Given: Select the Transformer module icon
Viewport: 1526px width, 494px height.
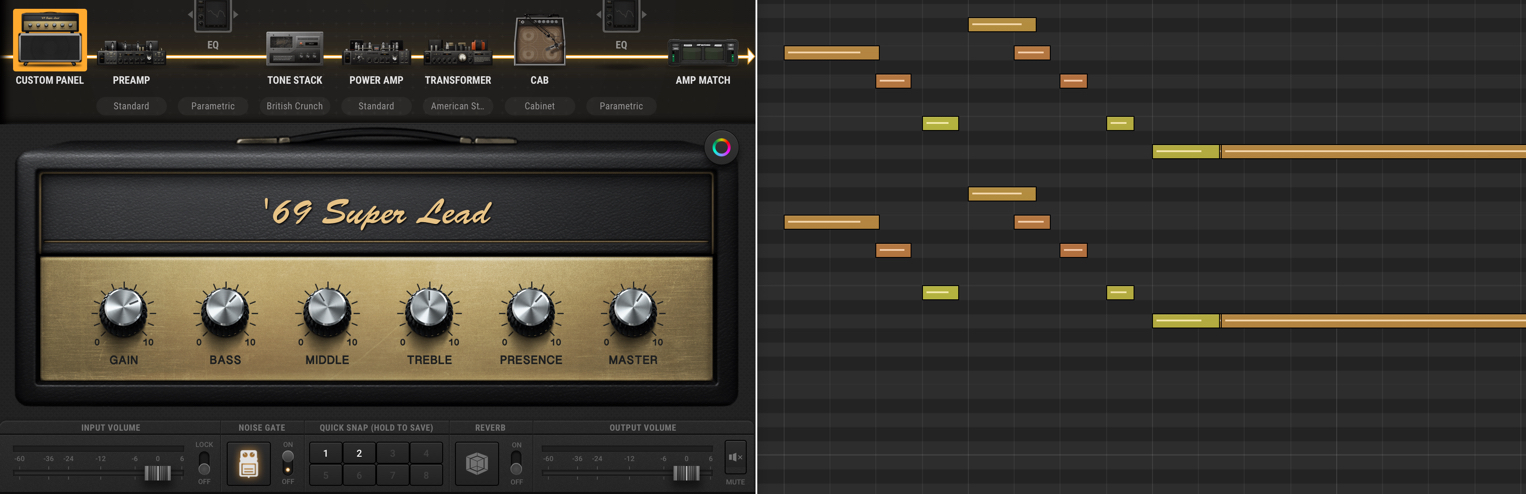Looking at the screenshot, I should (457, 54).
